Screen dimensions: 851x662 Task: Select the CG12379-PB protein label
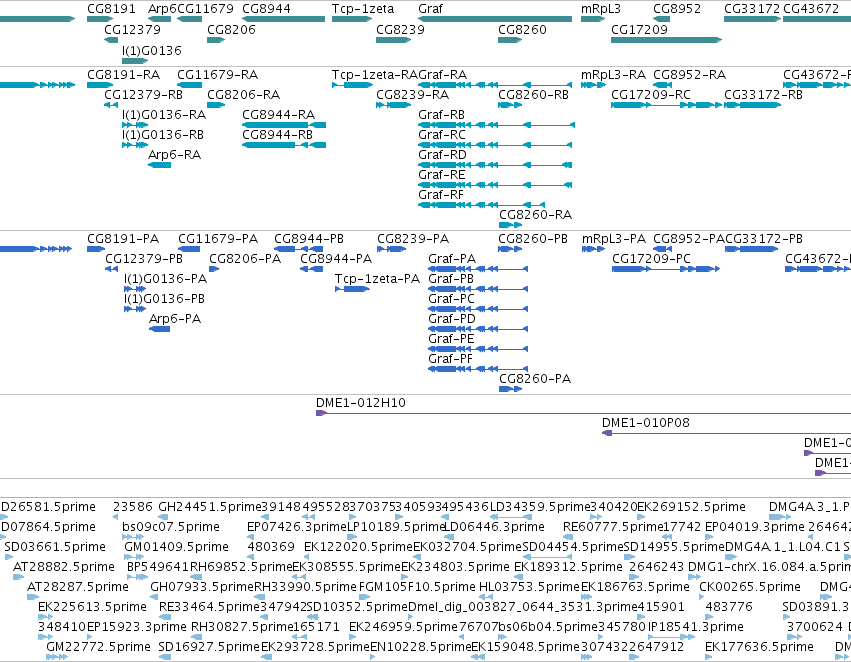(144, 259)
